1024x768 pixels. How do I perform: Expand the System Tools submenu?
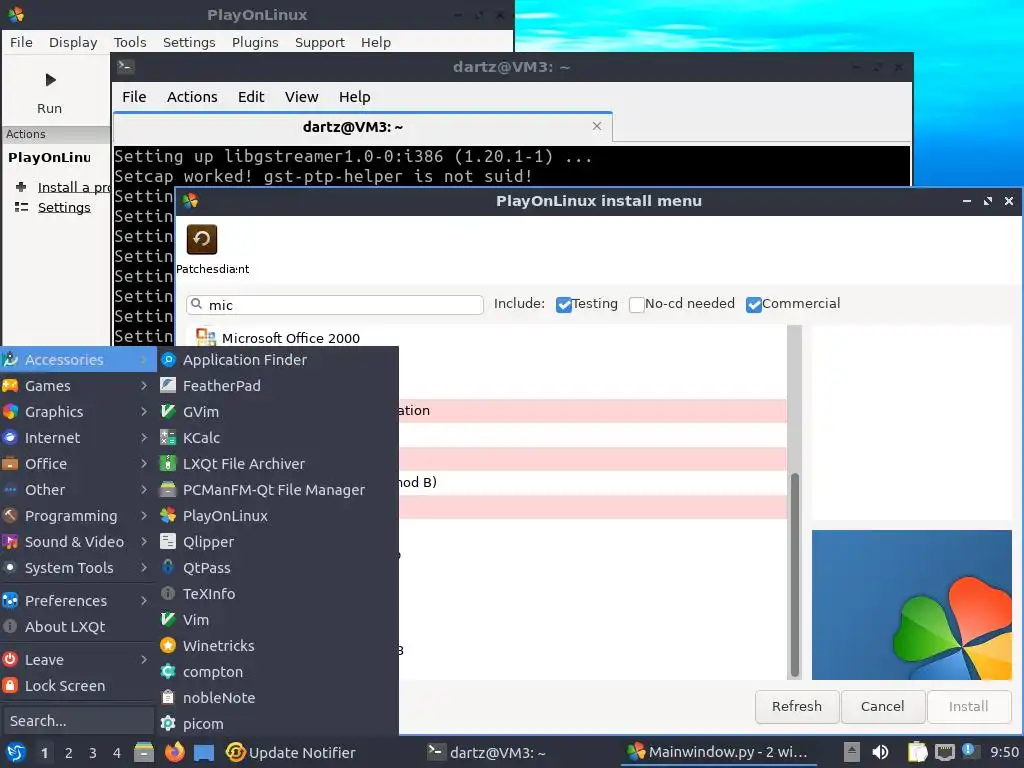pyautogui.click(x=77, y=568)
